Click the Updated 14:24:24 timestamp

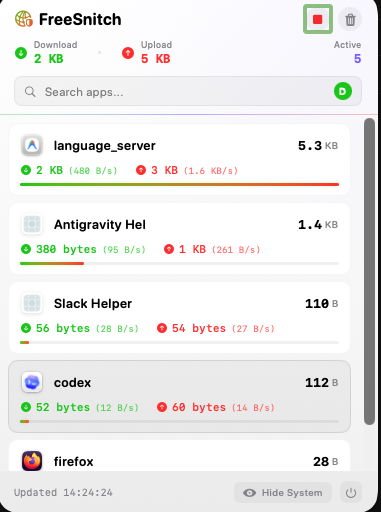(x=63, y=492)
